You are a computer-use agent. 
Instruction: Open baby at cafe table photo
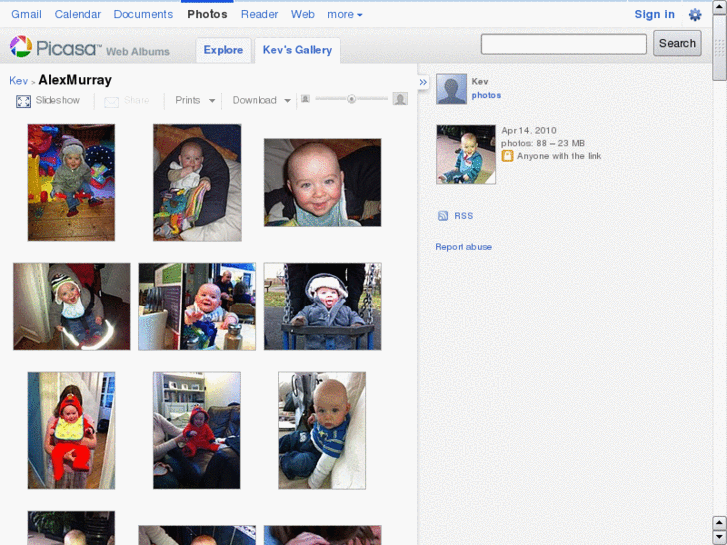point(197,306)
